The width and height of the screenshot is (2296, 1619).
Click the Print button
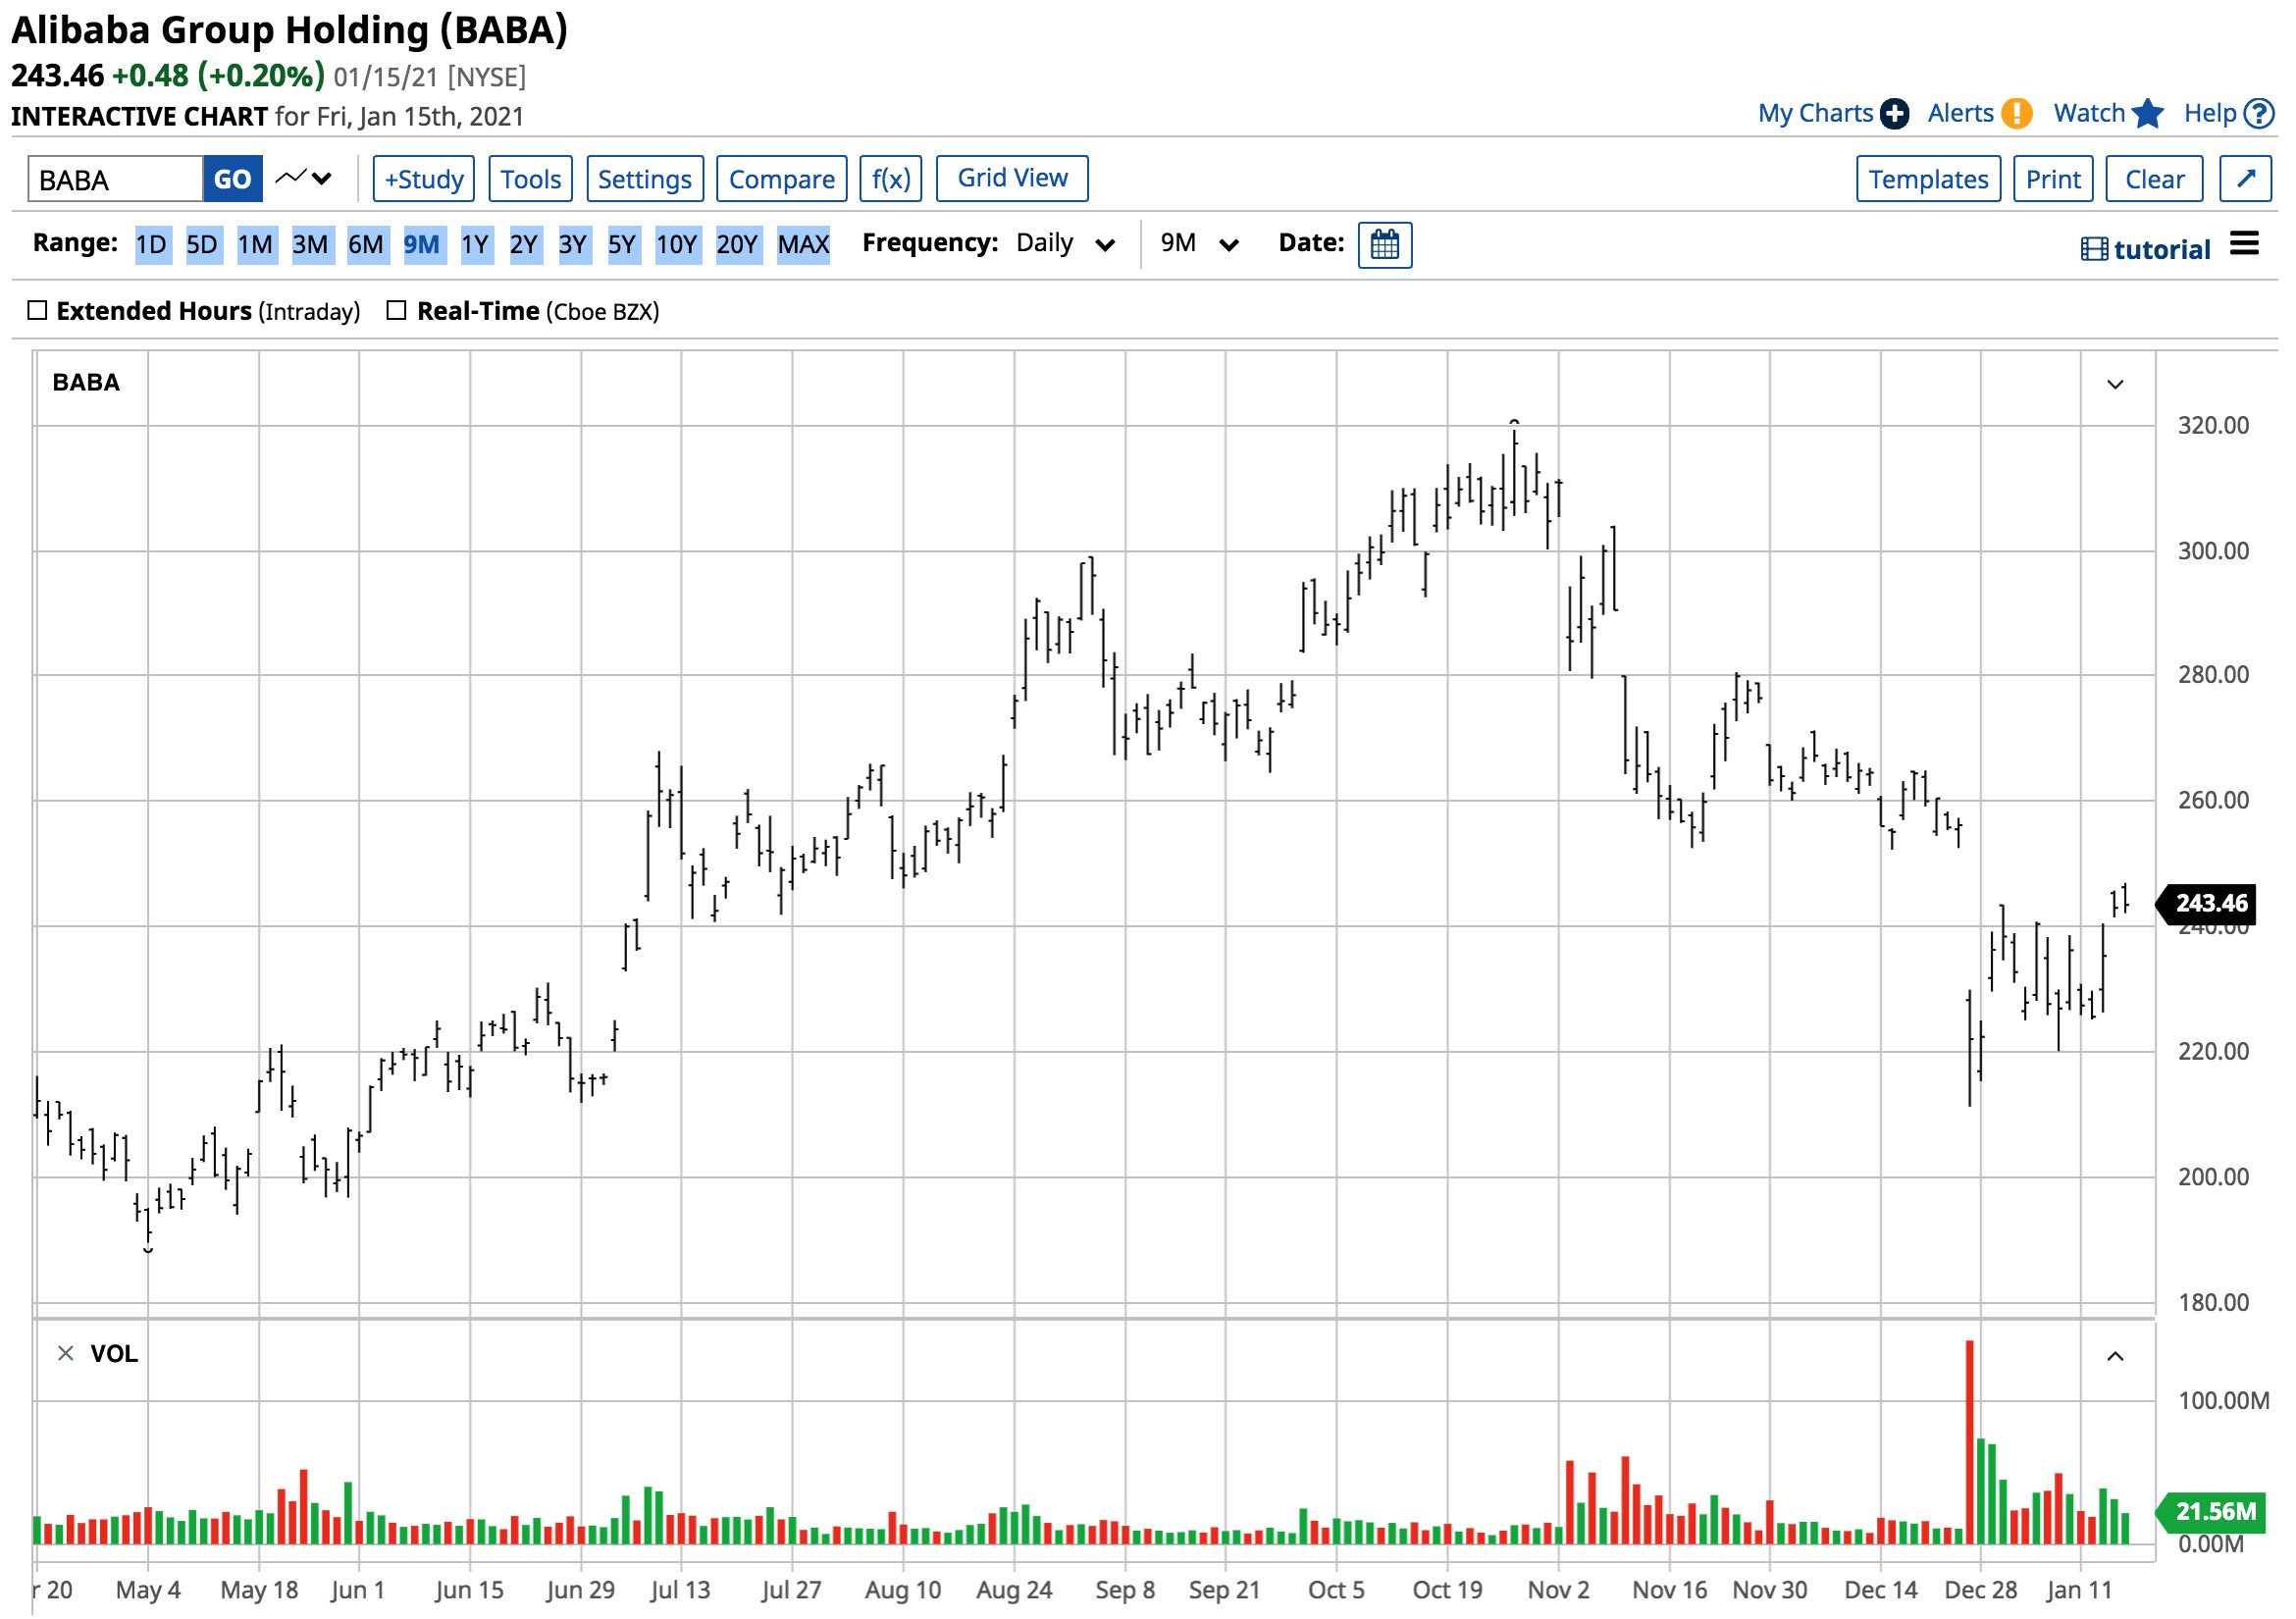coord(2053,179)
